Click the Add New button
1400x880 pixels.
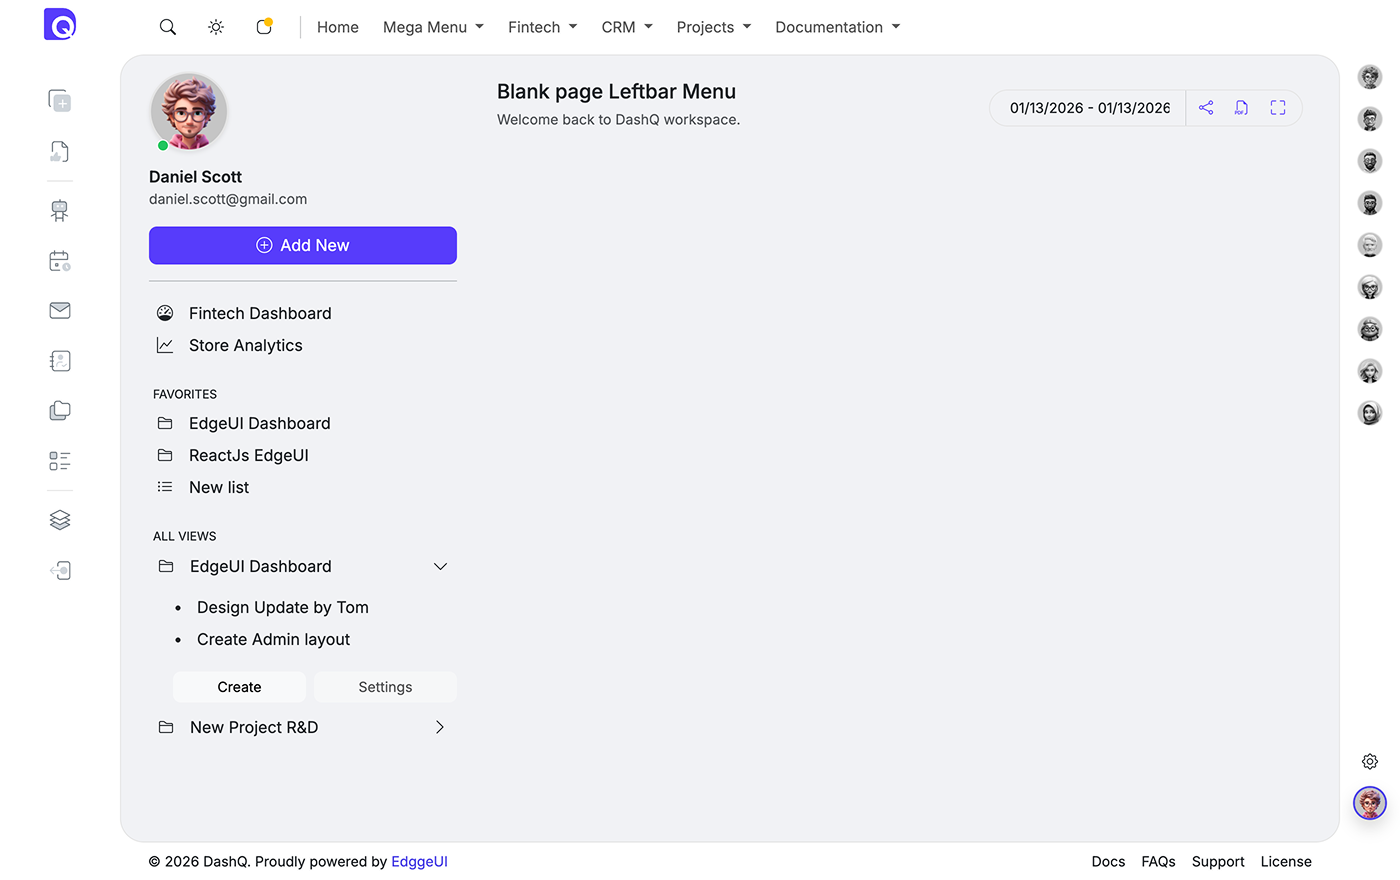[x=303, y=246]
